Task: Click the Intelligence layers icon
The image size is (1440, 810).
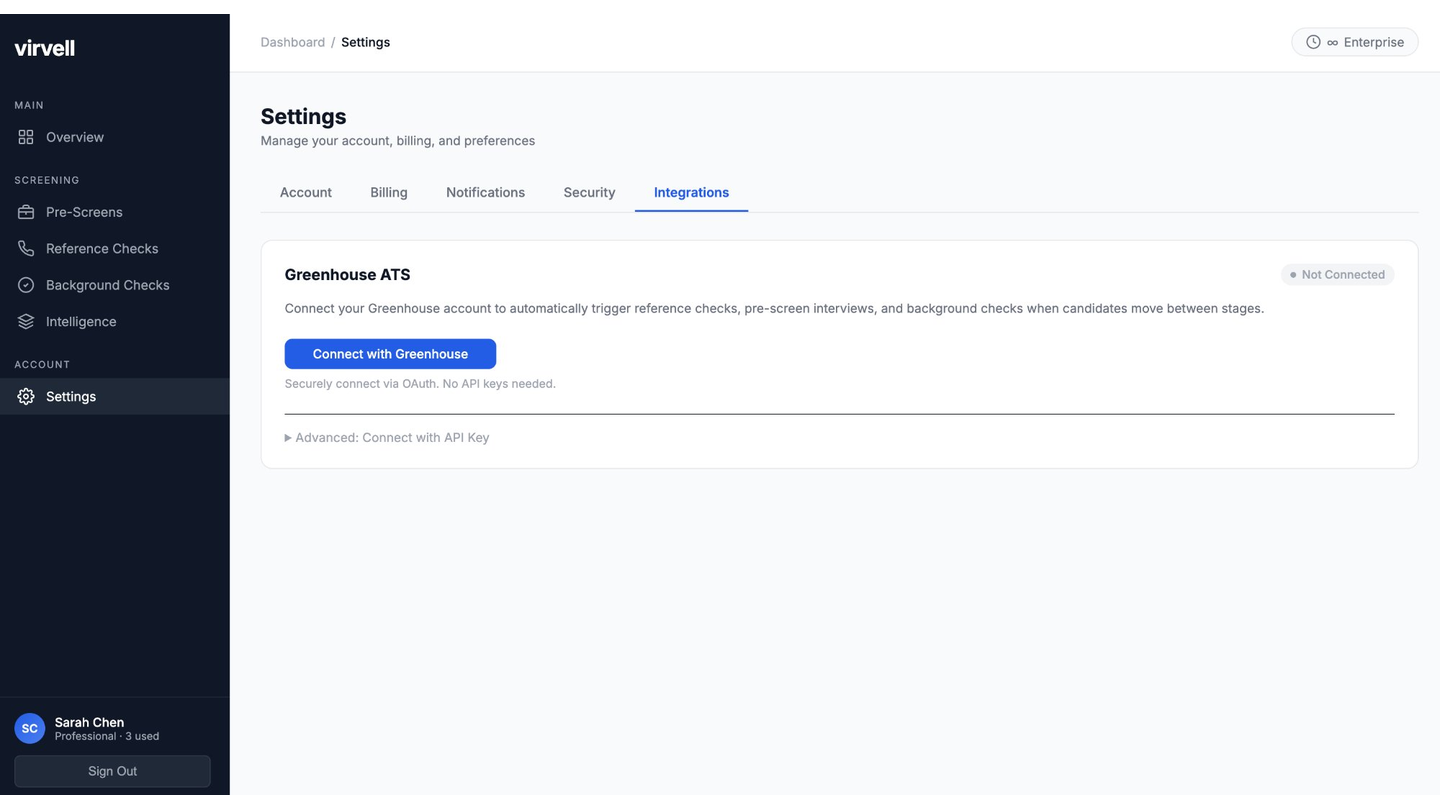Action: tap(26, 321)
